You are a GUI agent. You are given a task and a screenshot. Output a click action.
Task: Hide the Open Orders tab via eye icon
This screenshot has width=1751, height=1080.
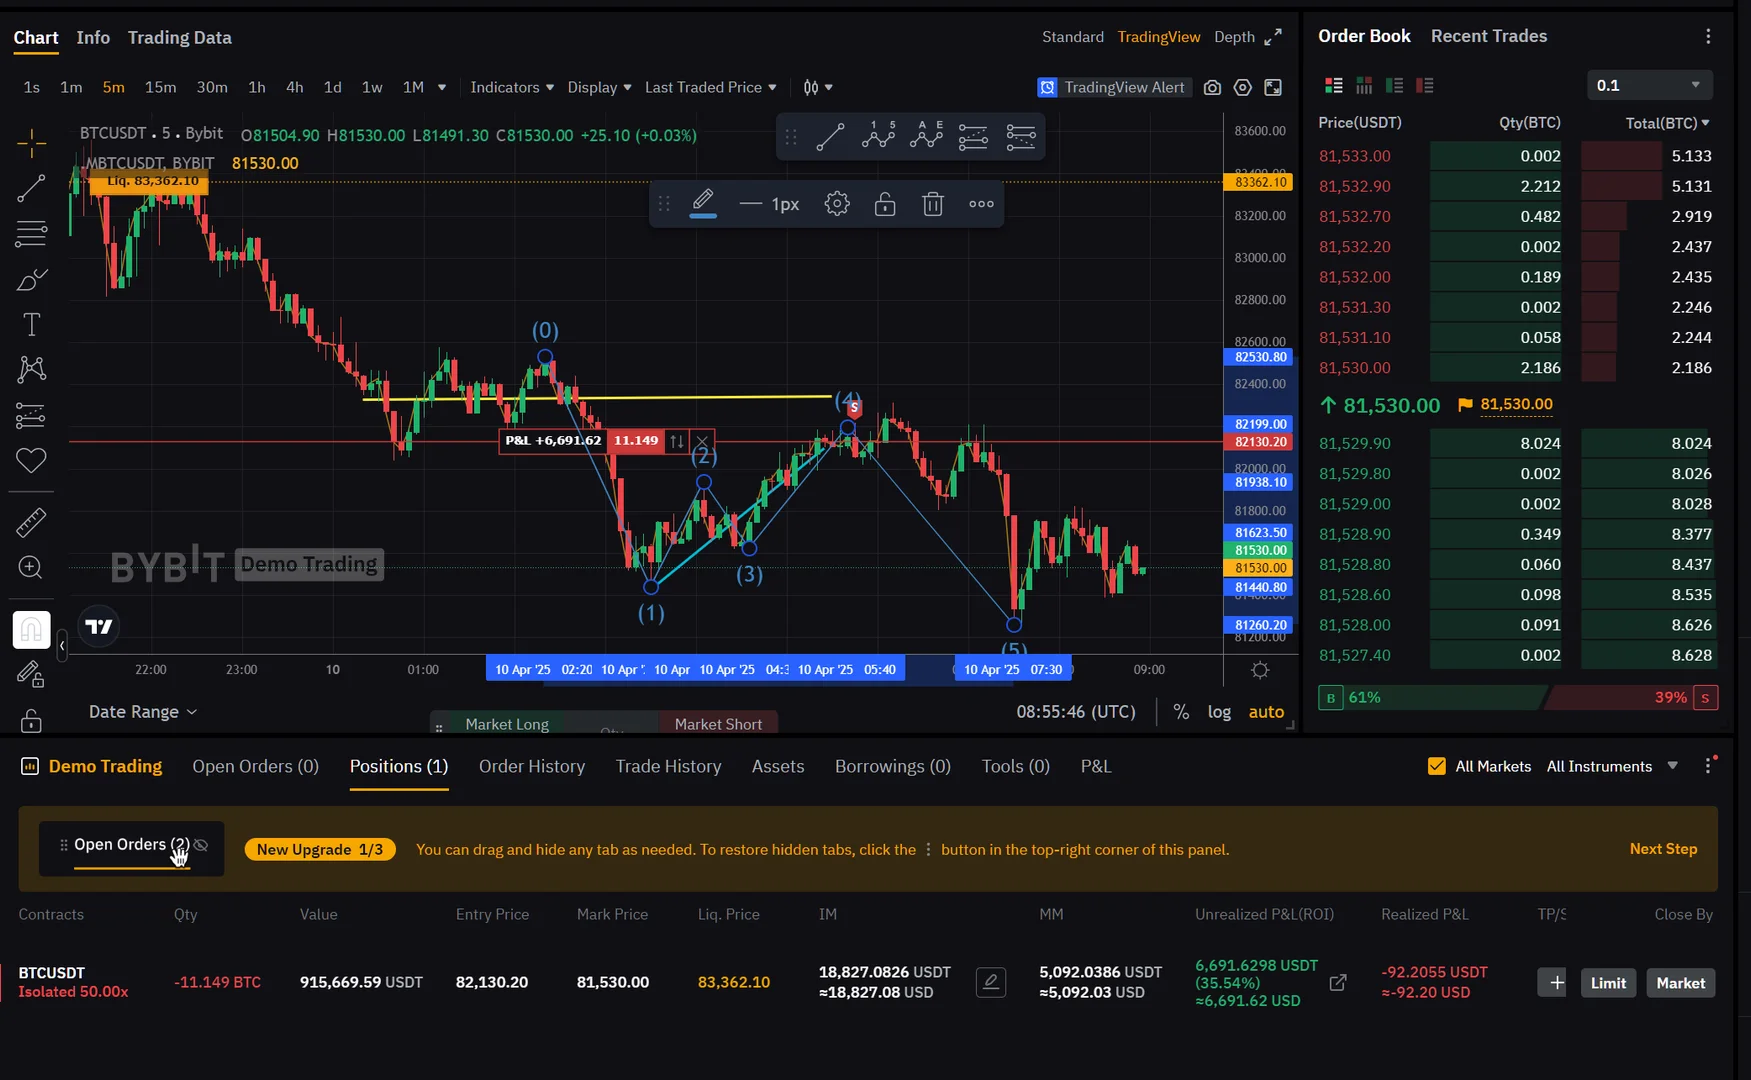point(201,845)
